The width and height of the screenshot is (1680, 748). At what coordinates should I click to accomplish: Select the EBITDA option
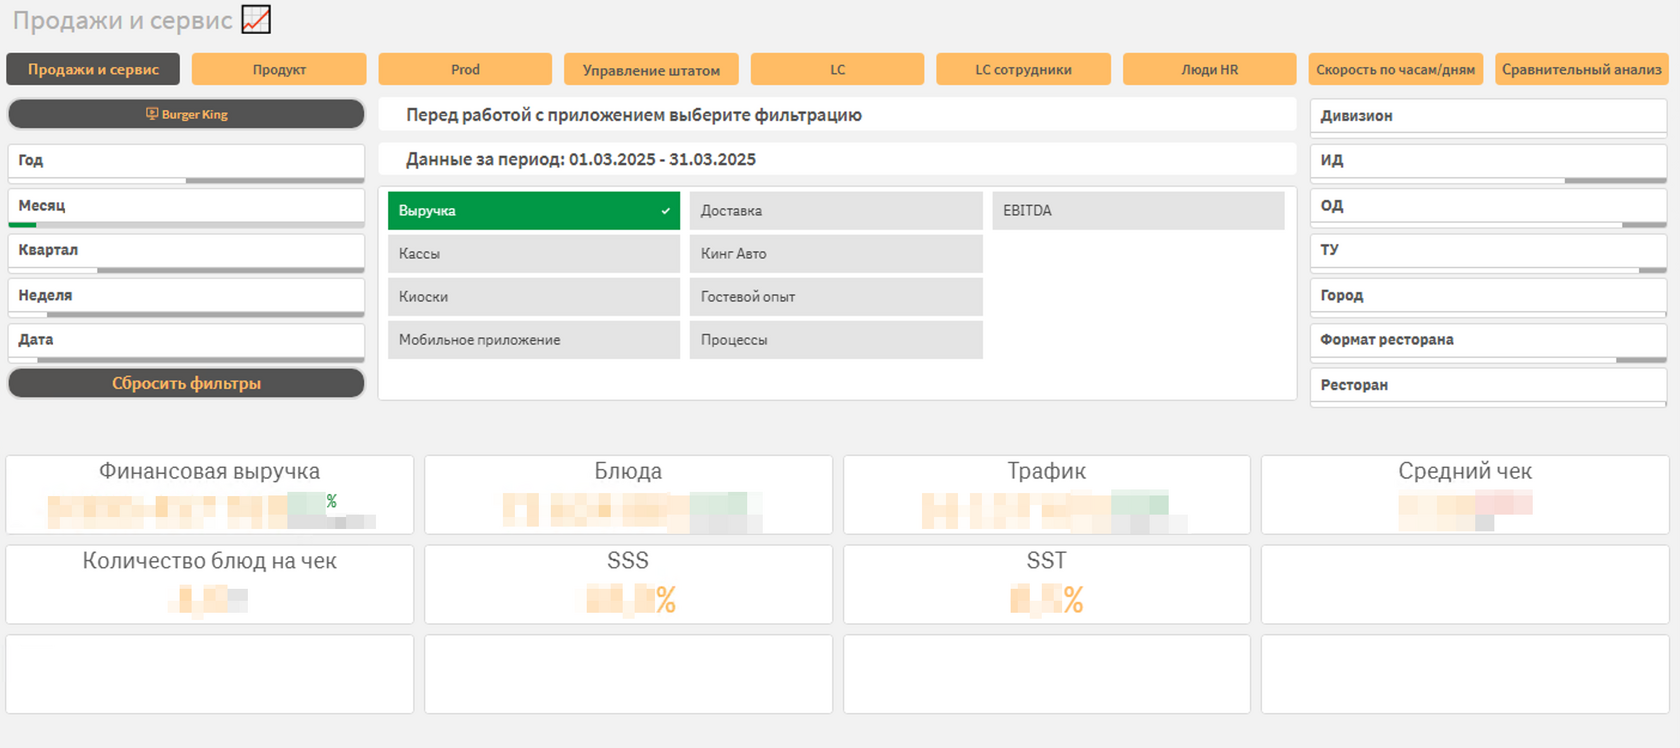1138,211
